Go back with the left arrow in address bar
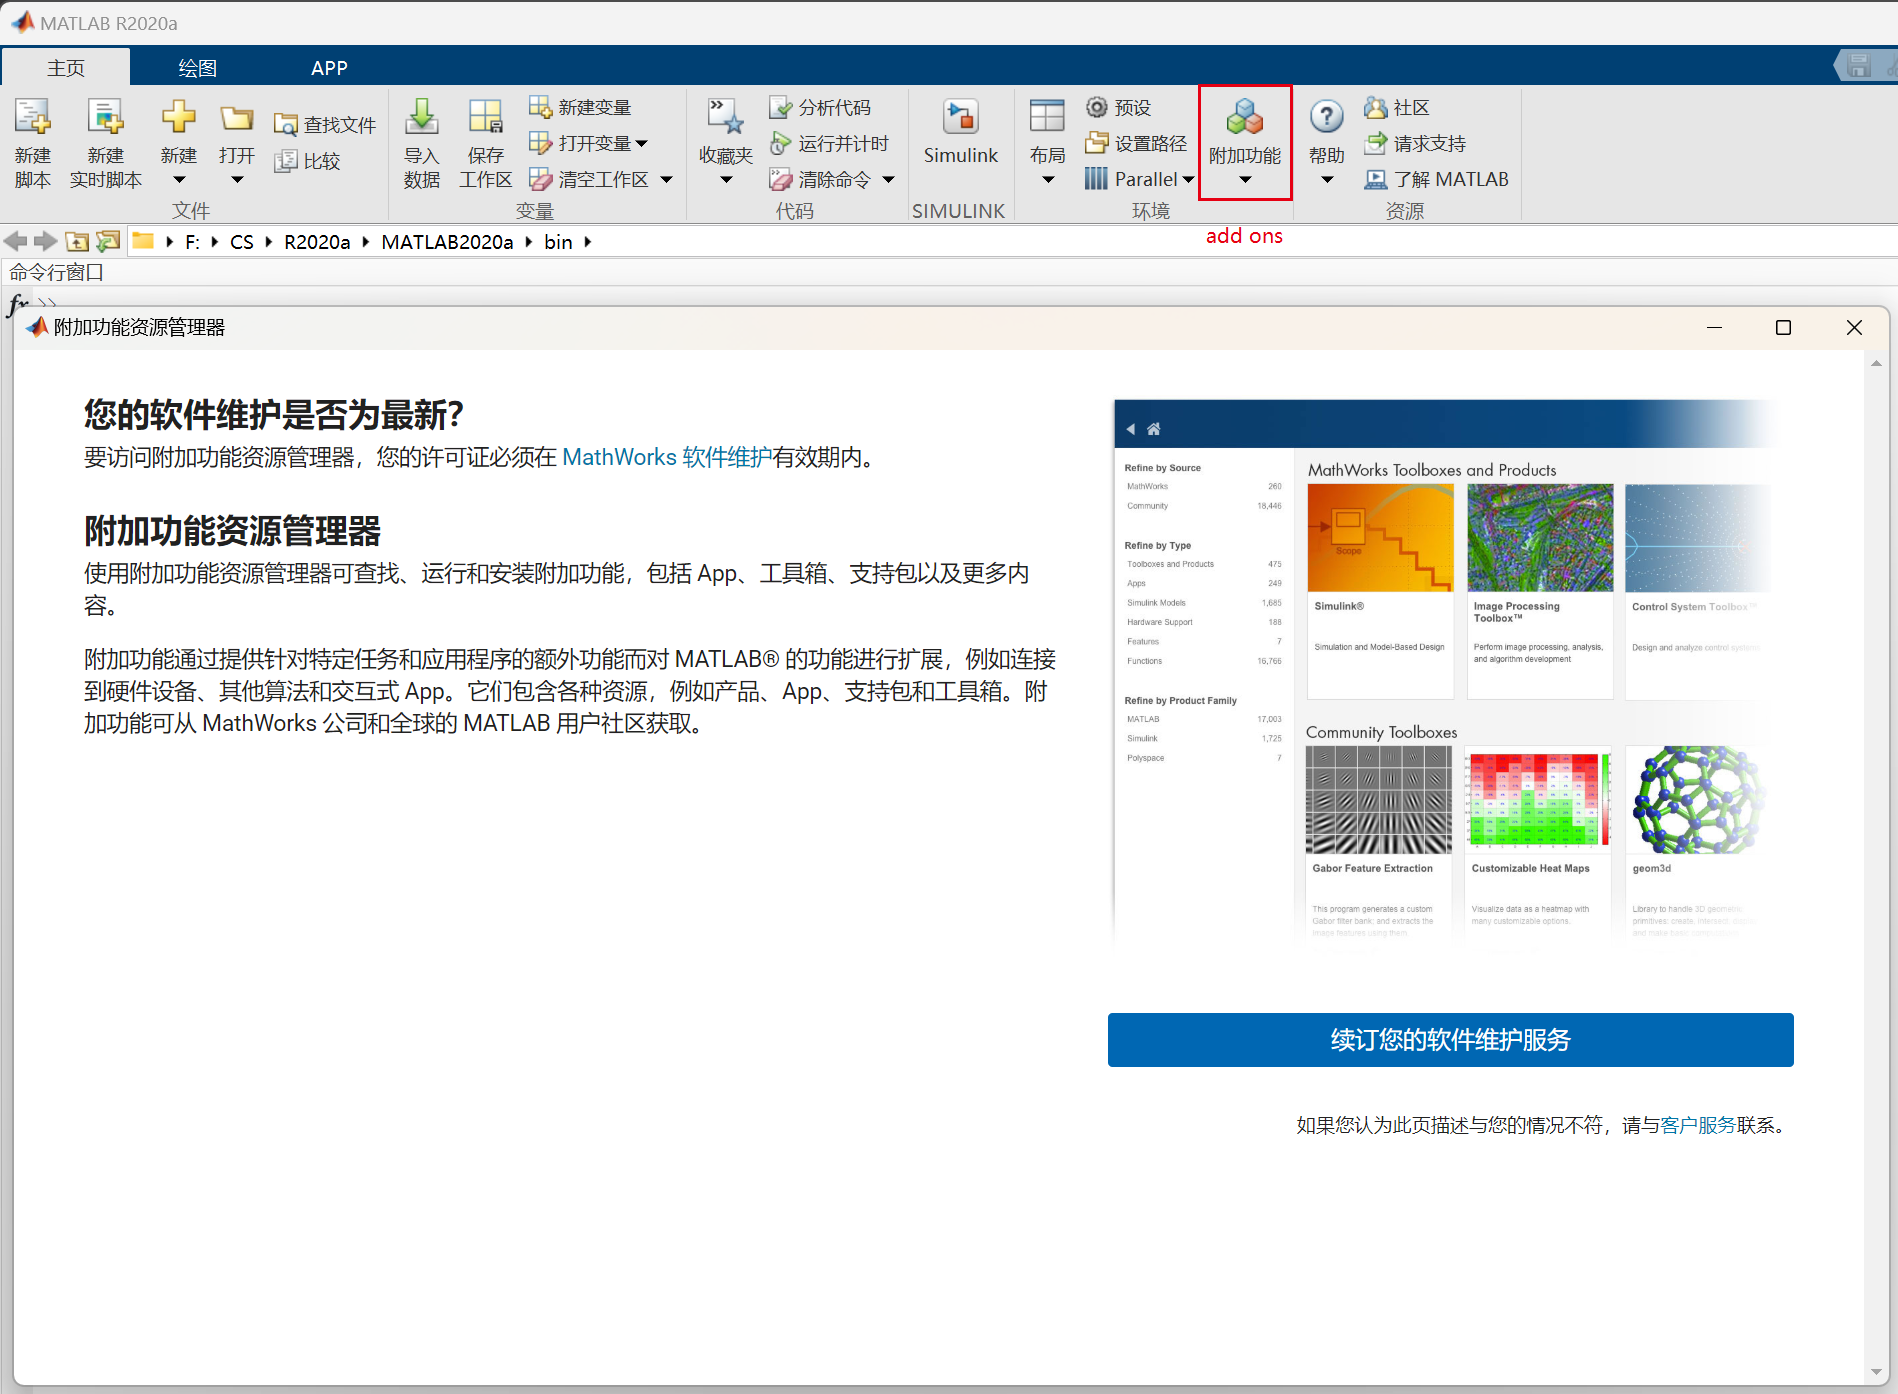 tap(15, 241)
